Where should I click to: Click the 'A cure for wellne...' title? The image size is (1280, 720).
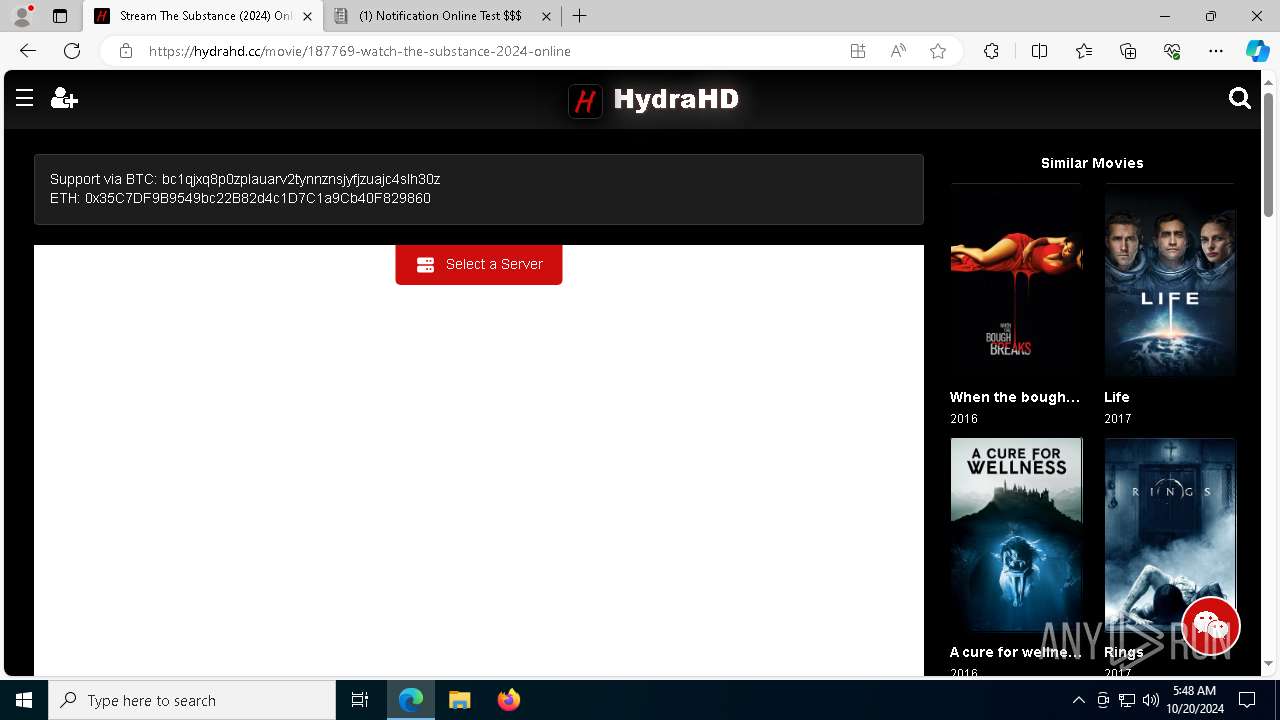coord(1015,652)
